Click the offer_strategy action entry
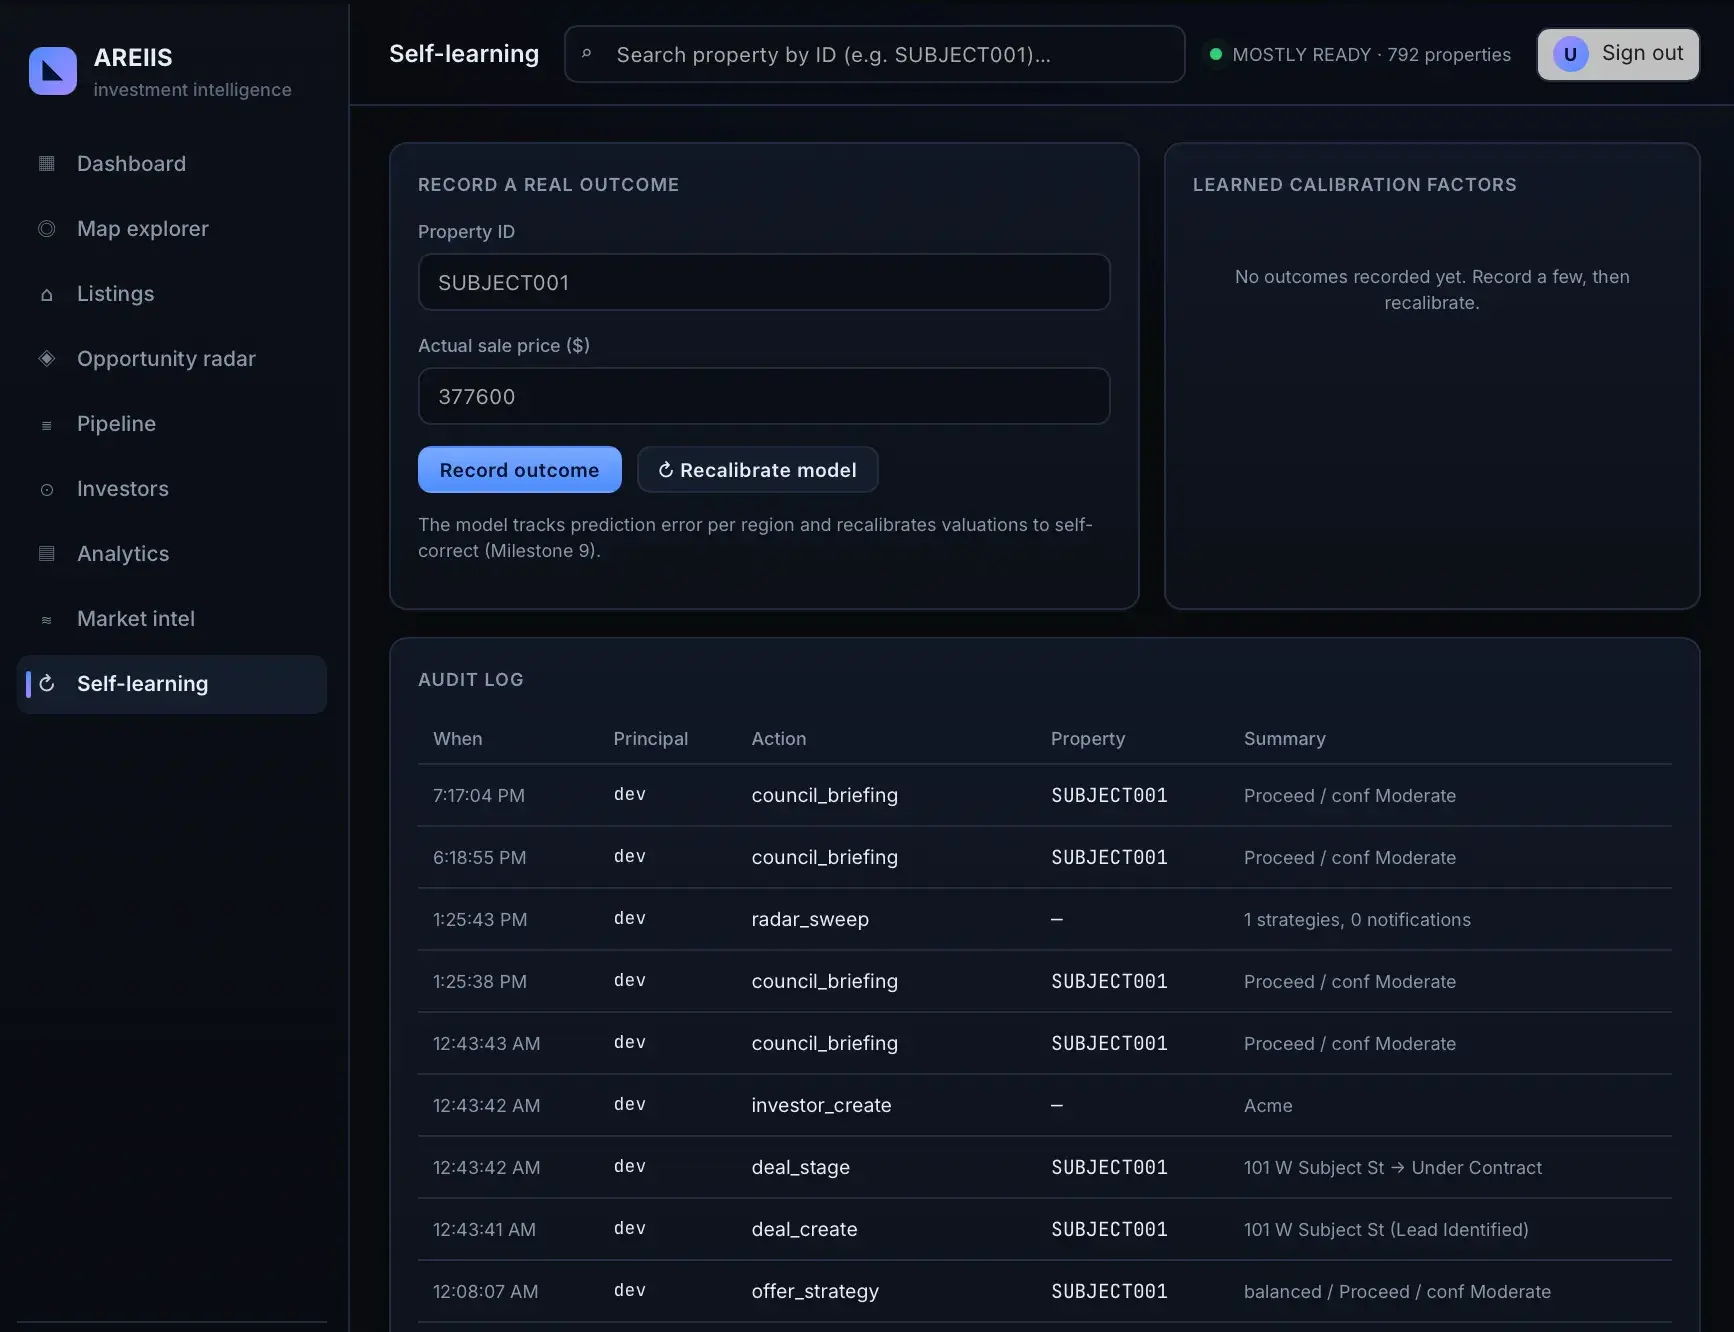This screenshot has width=1734, height=1332. coord(815,1291)
